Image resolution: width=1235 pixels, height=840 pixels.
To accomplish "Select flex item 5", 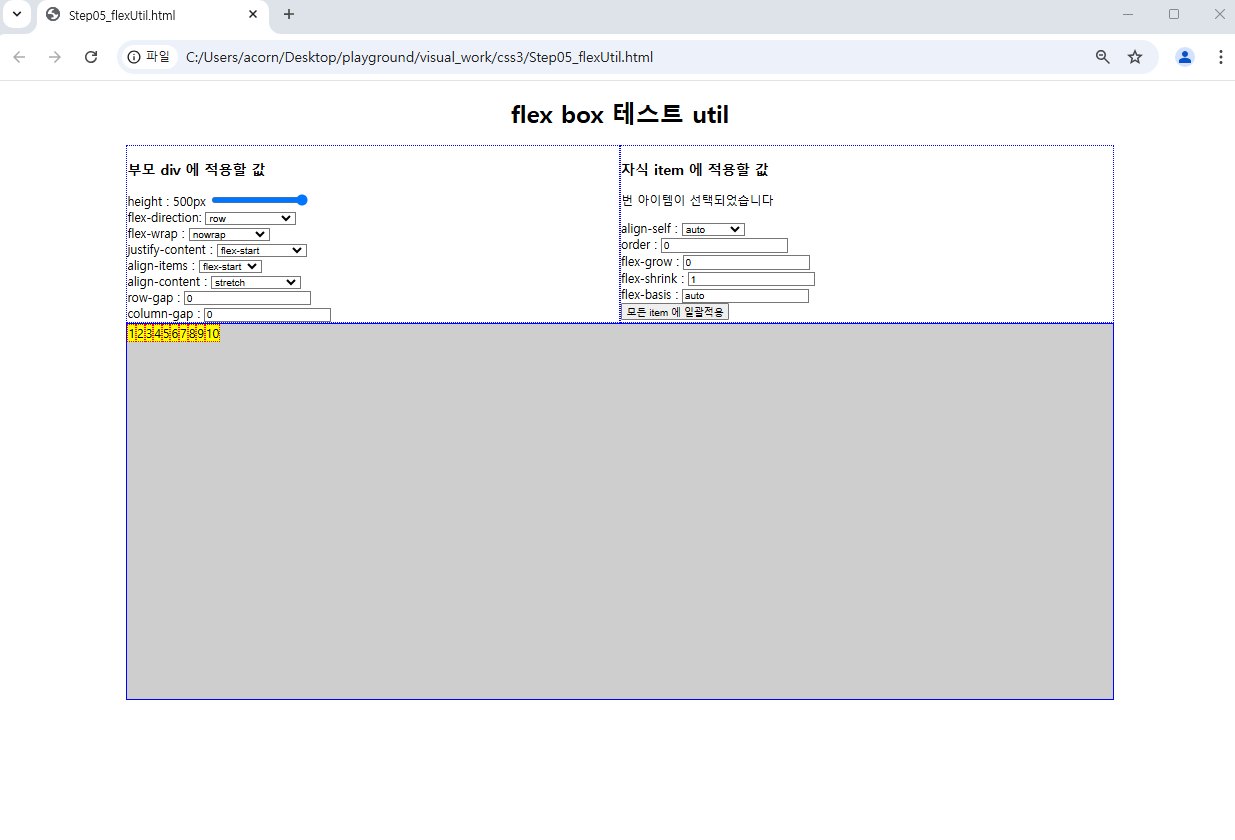I will 166,334.
